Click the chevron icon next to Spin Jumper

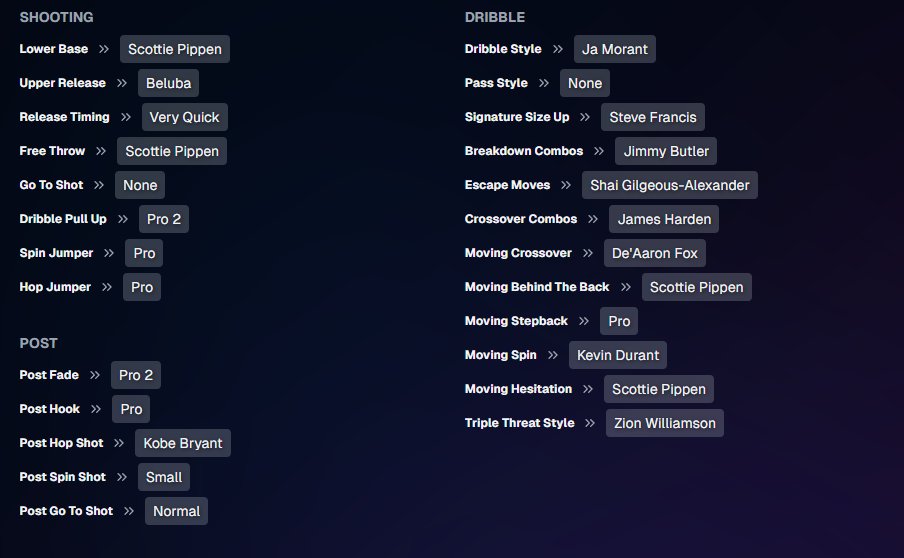point(109,253)
